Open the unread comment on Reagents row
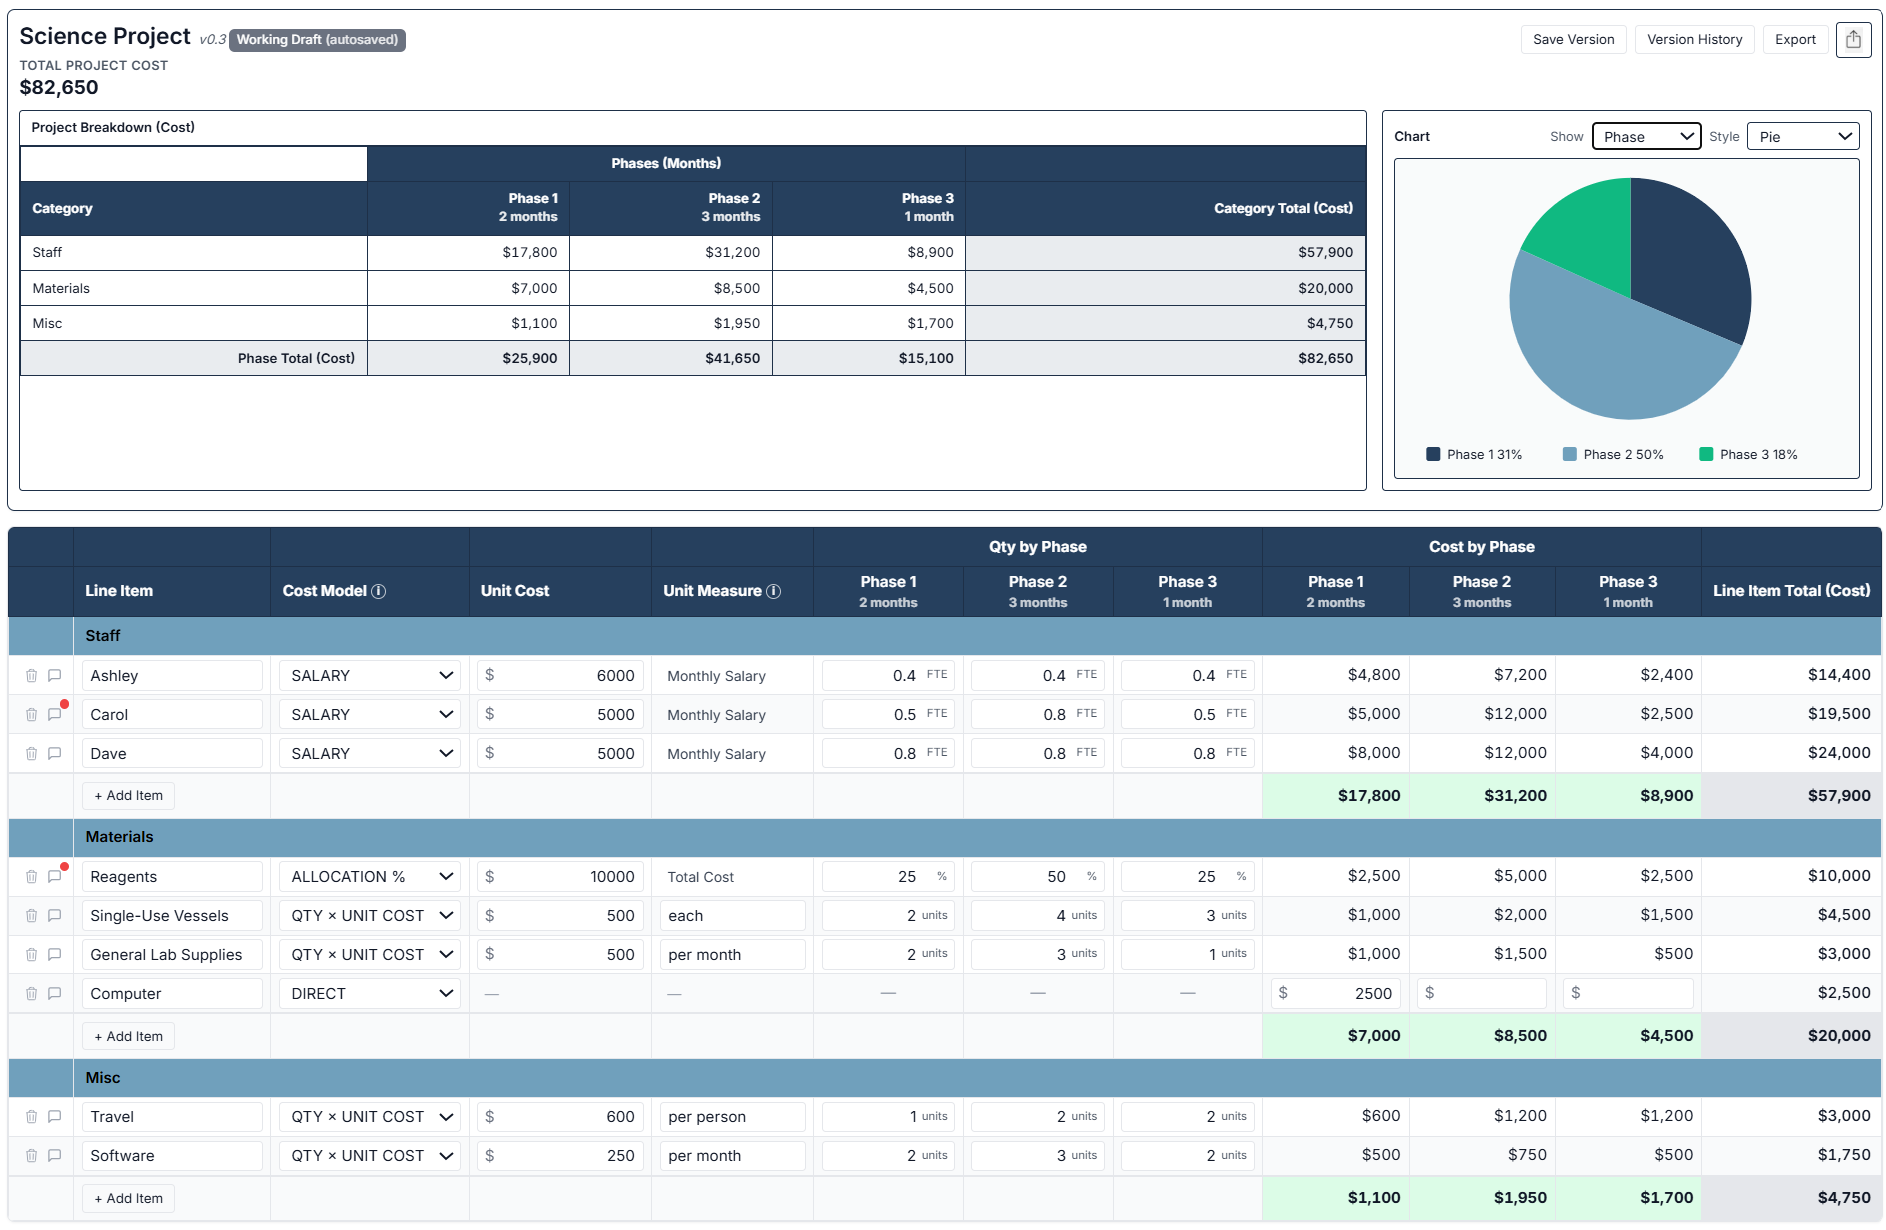The height and width of the screenshot is (1230, 1886). [x=55, y=876]
